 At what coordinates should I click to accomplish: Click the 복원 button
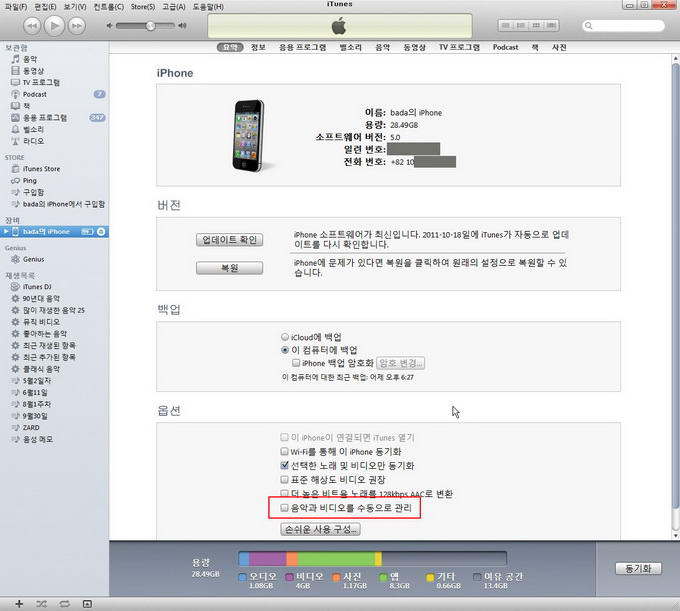(x=229, y=268)
